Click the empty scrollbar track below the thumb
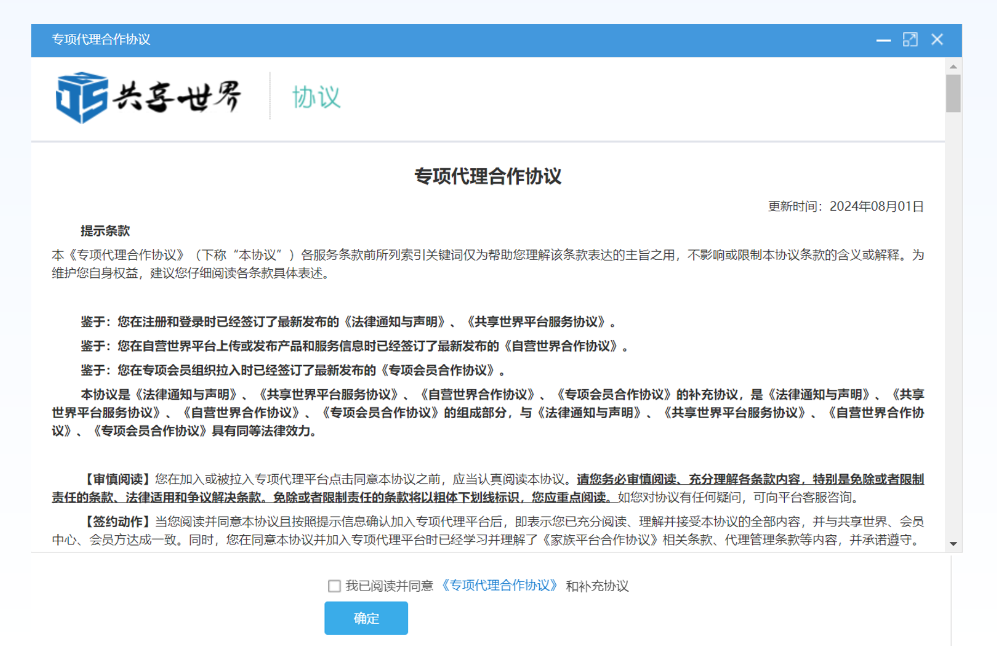997x657 pixels. 953,330
